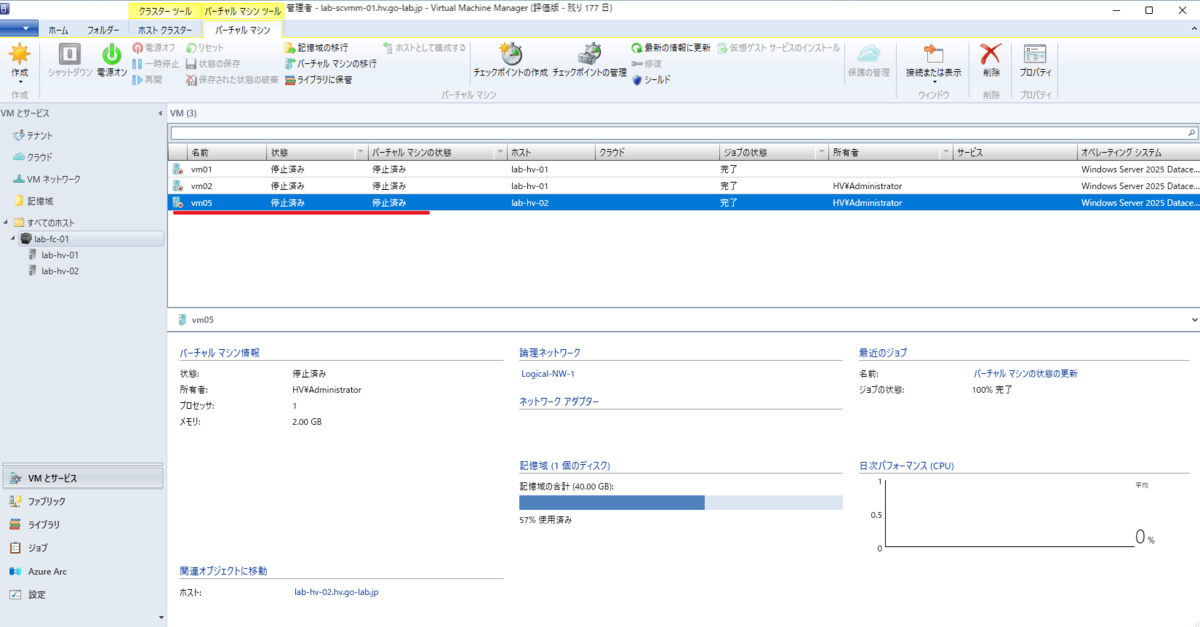Expand navigation buttons arrow at pane bottom
Screen dimensions: 1200x627
[x=162, y=618]
